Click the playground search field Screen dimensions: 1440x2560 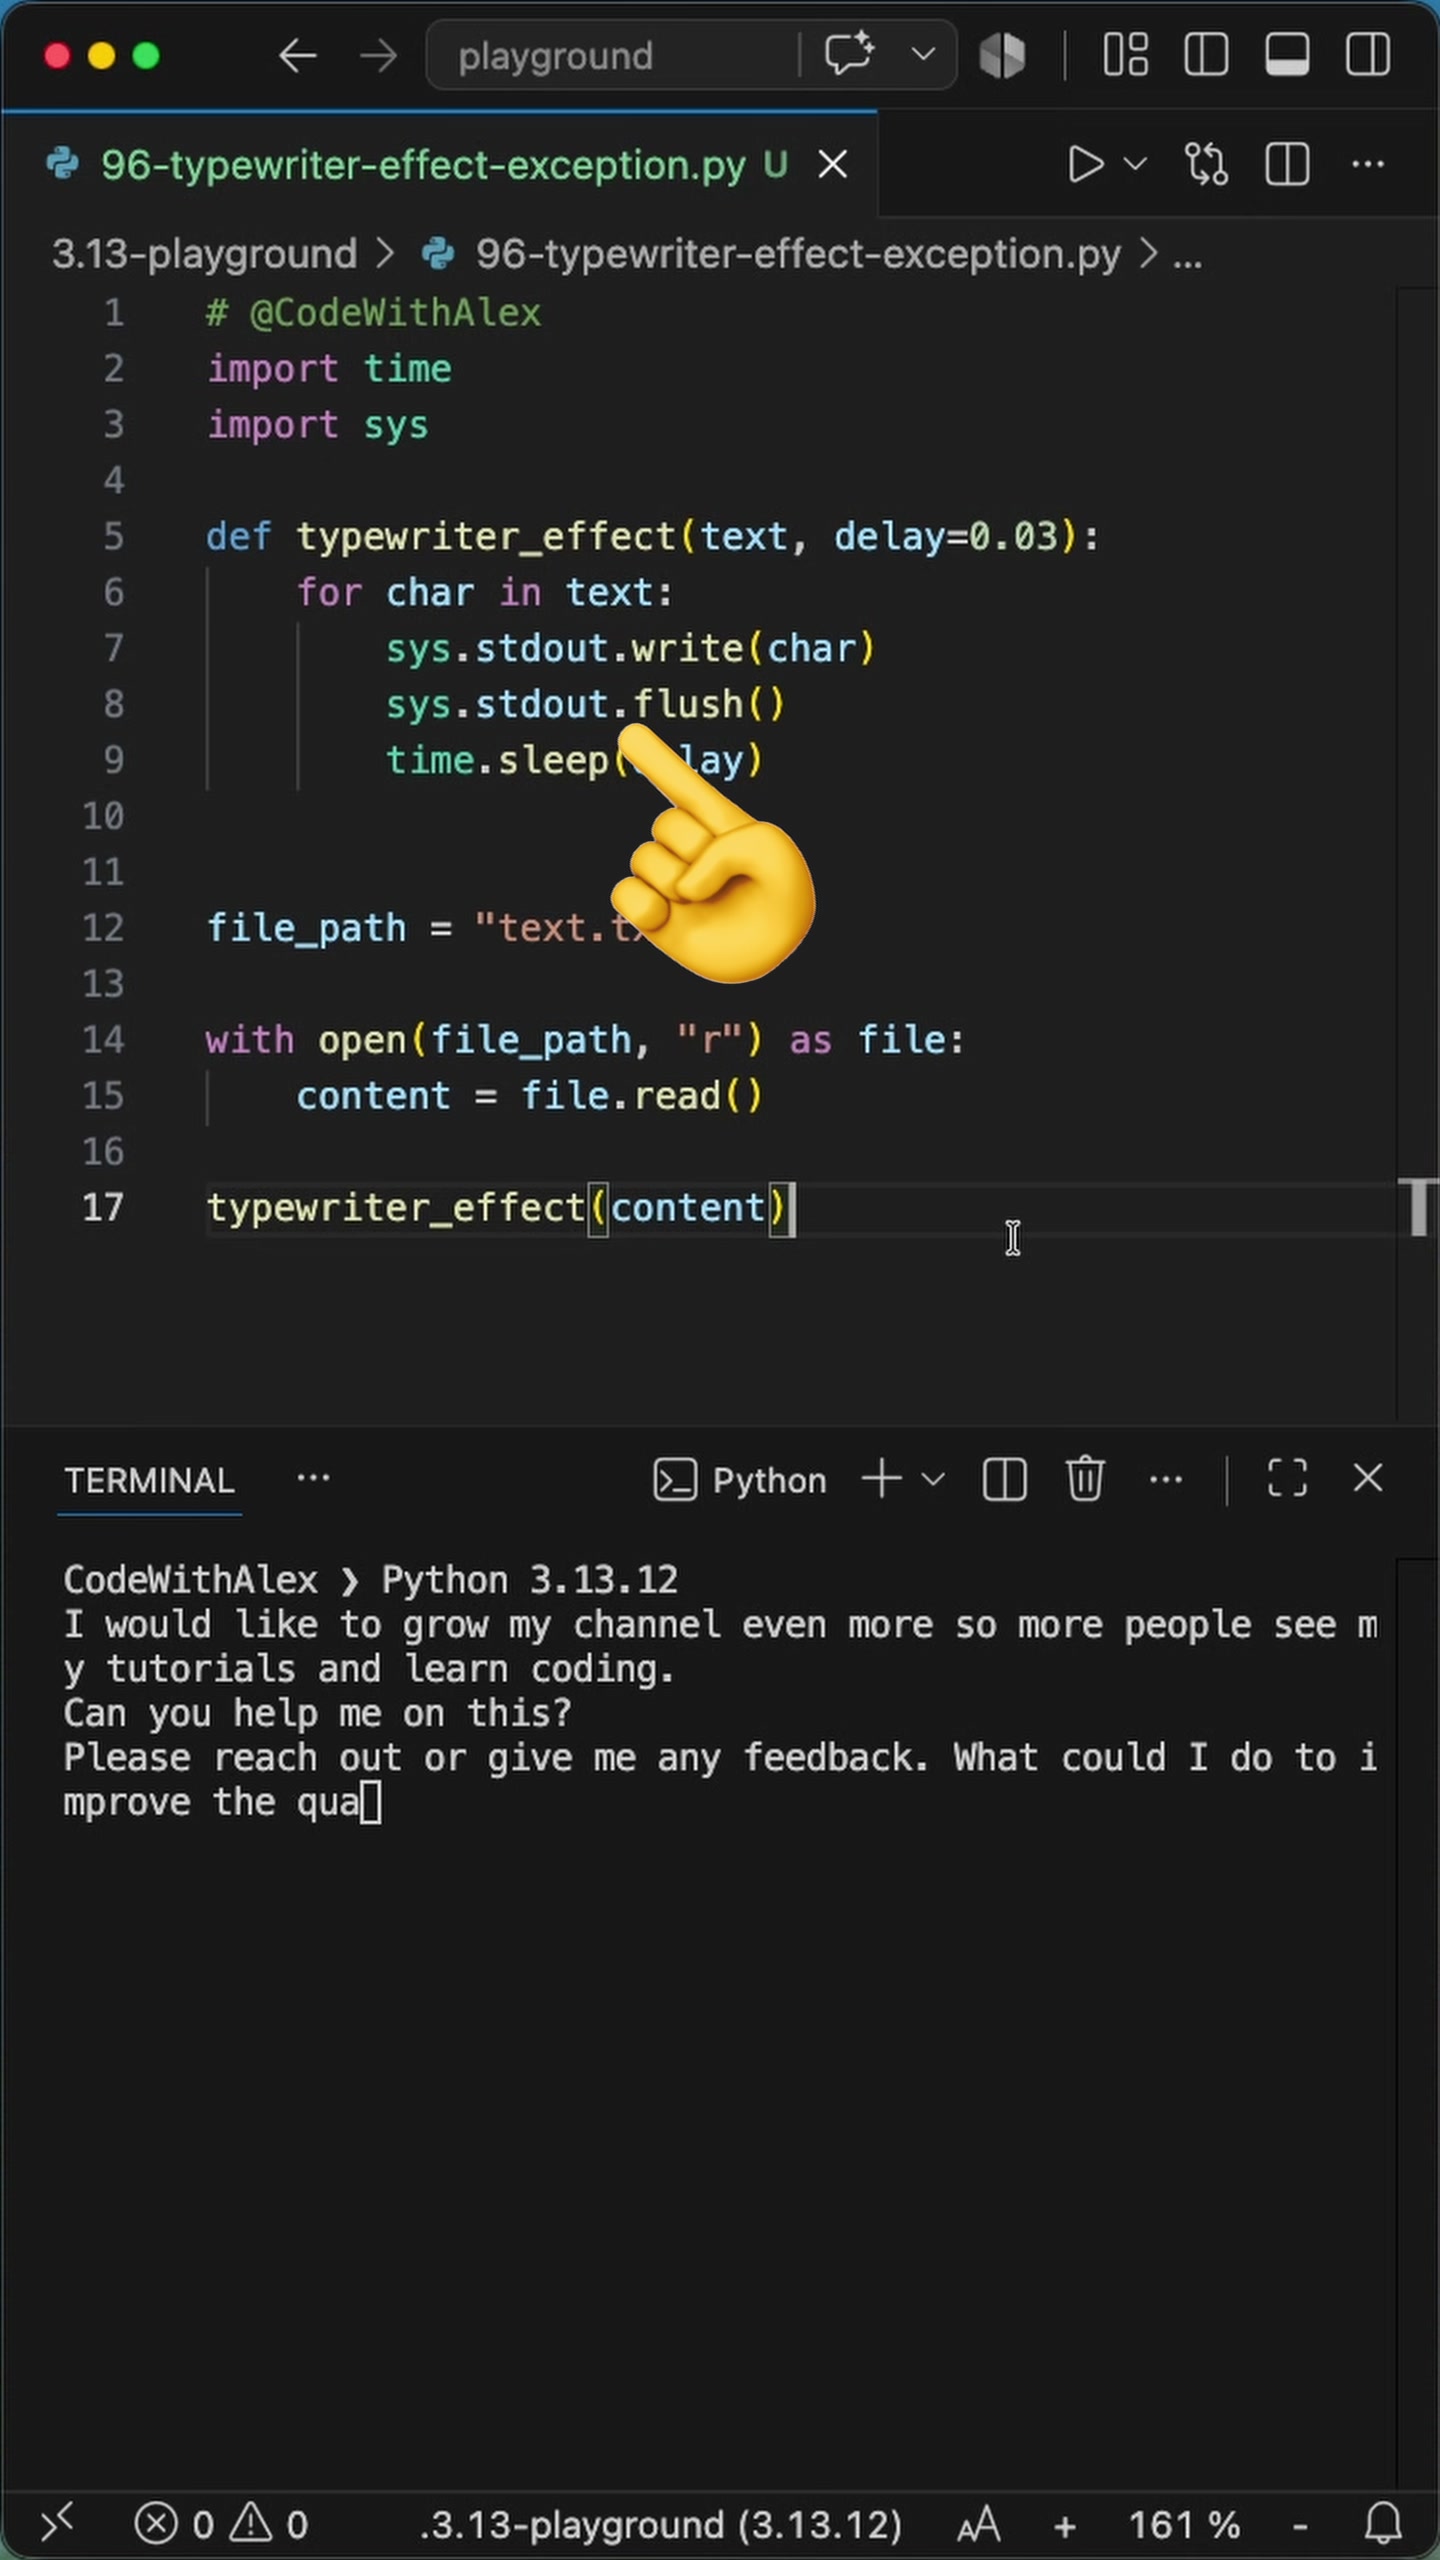tap(612, 56)
